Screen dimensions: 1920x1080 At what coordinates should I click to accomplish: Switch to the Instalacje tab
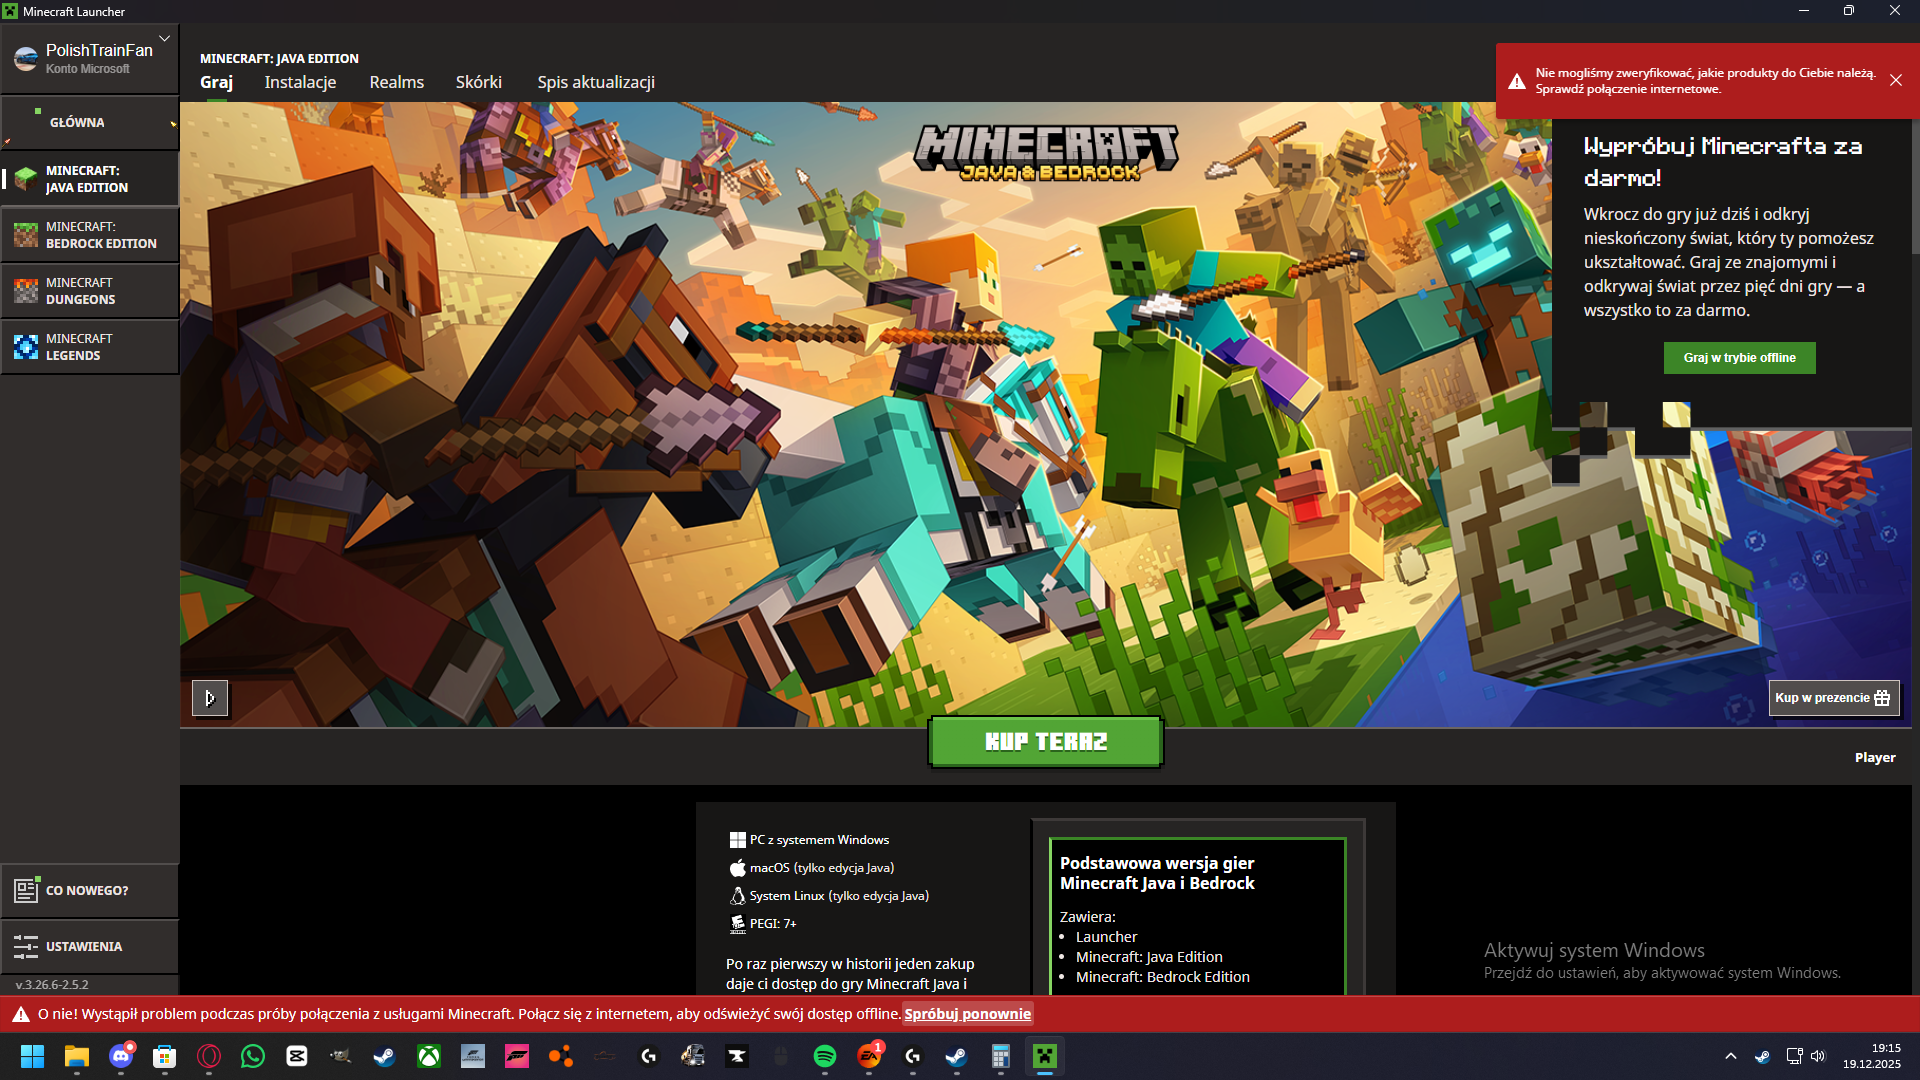point(300,82)
